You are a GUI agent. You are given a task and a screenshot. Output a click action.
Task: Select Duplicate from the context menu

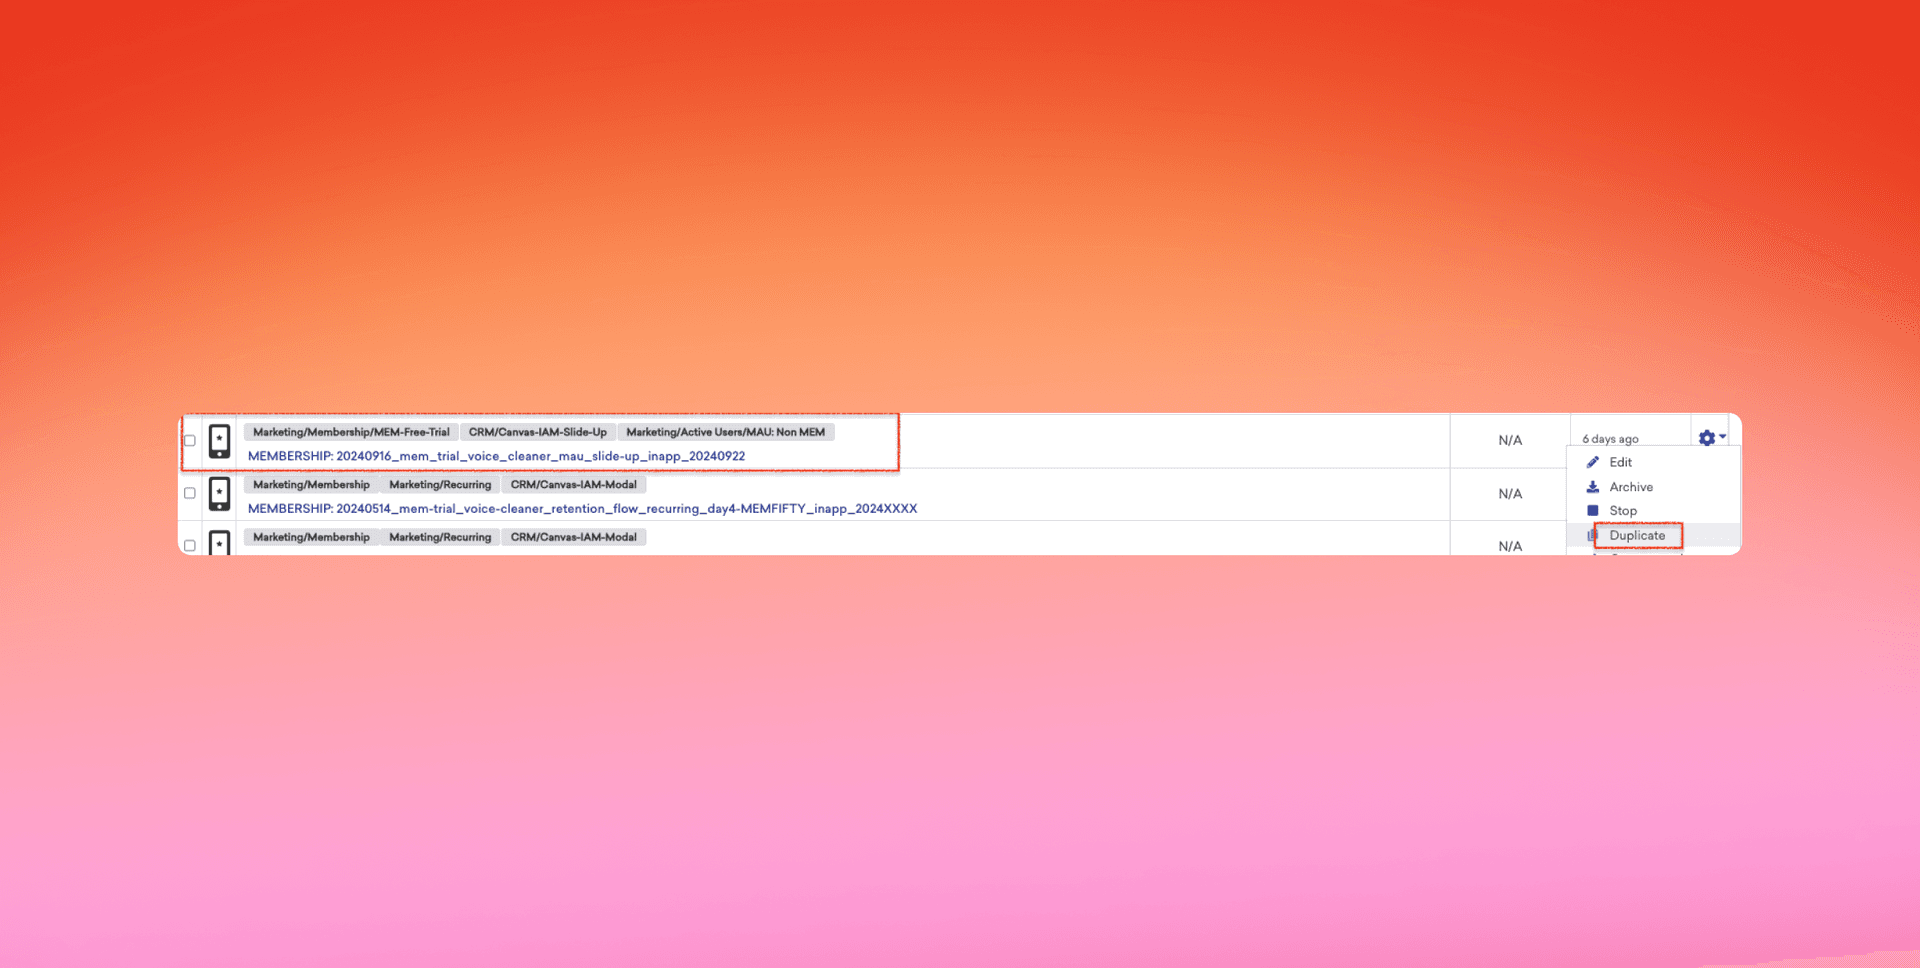tap(1637, 535)
